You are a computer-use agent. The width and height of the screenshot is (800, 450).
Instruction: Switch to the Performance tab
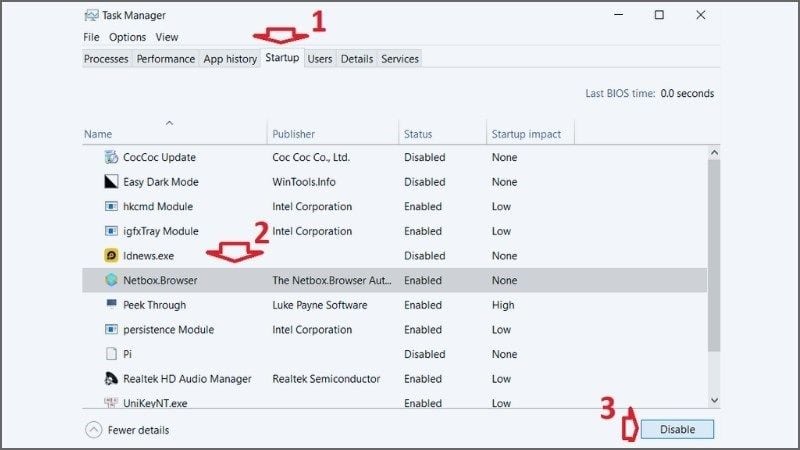[x=166, y=59]
